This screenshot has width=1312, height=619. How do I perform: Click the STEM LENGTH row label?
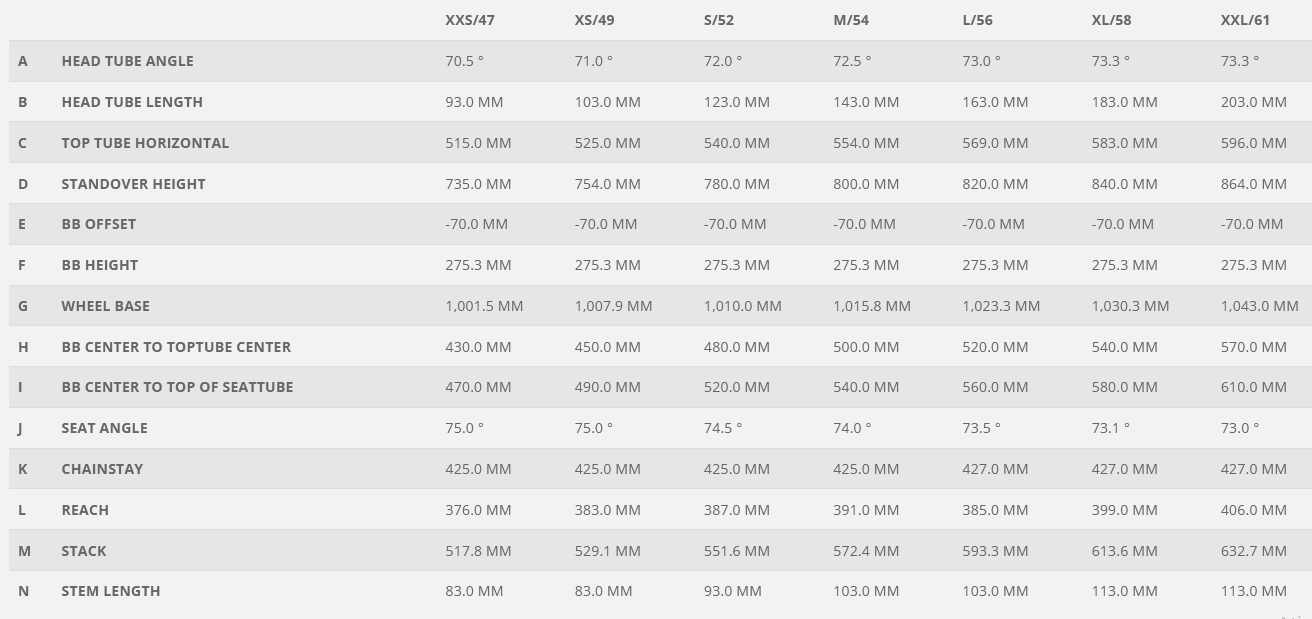click(111, 591)
